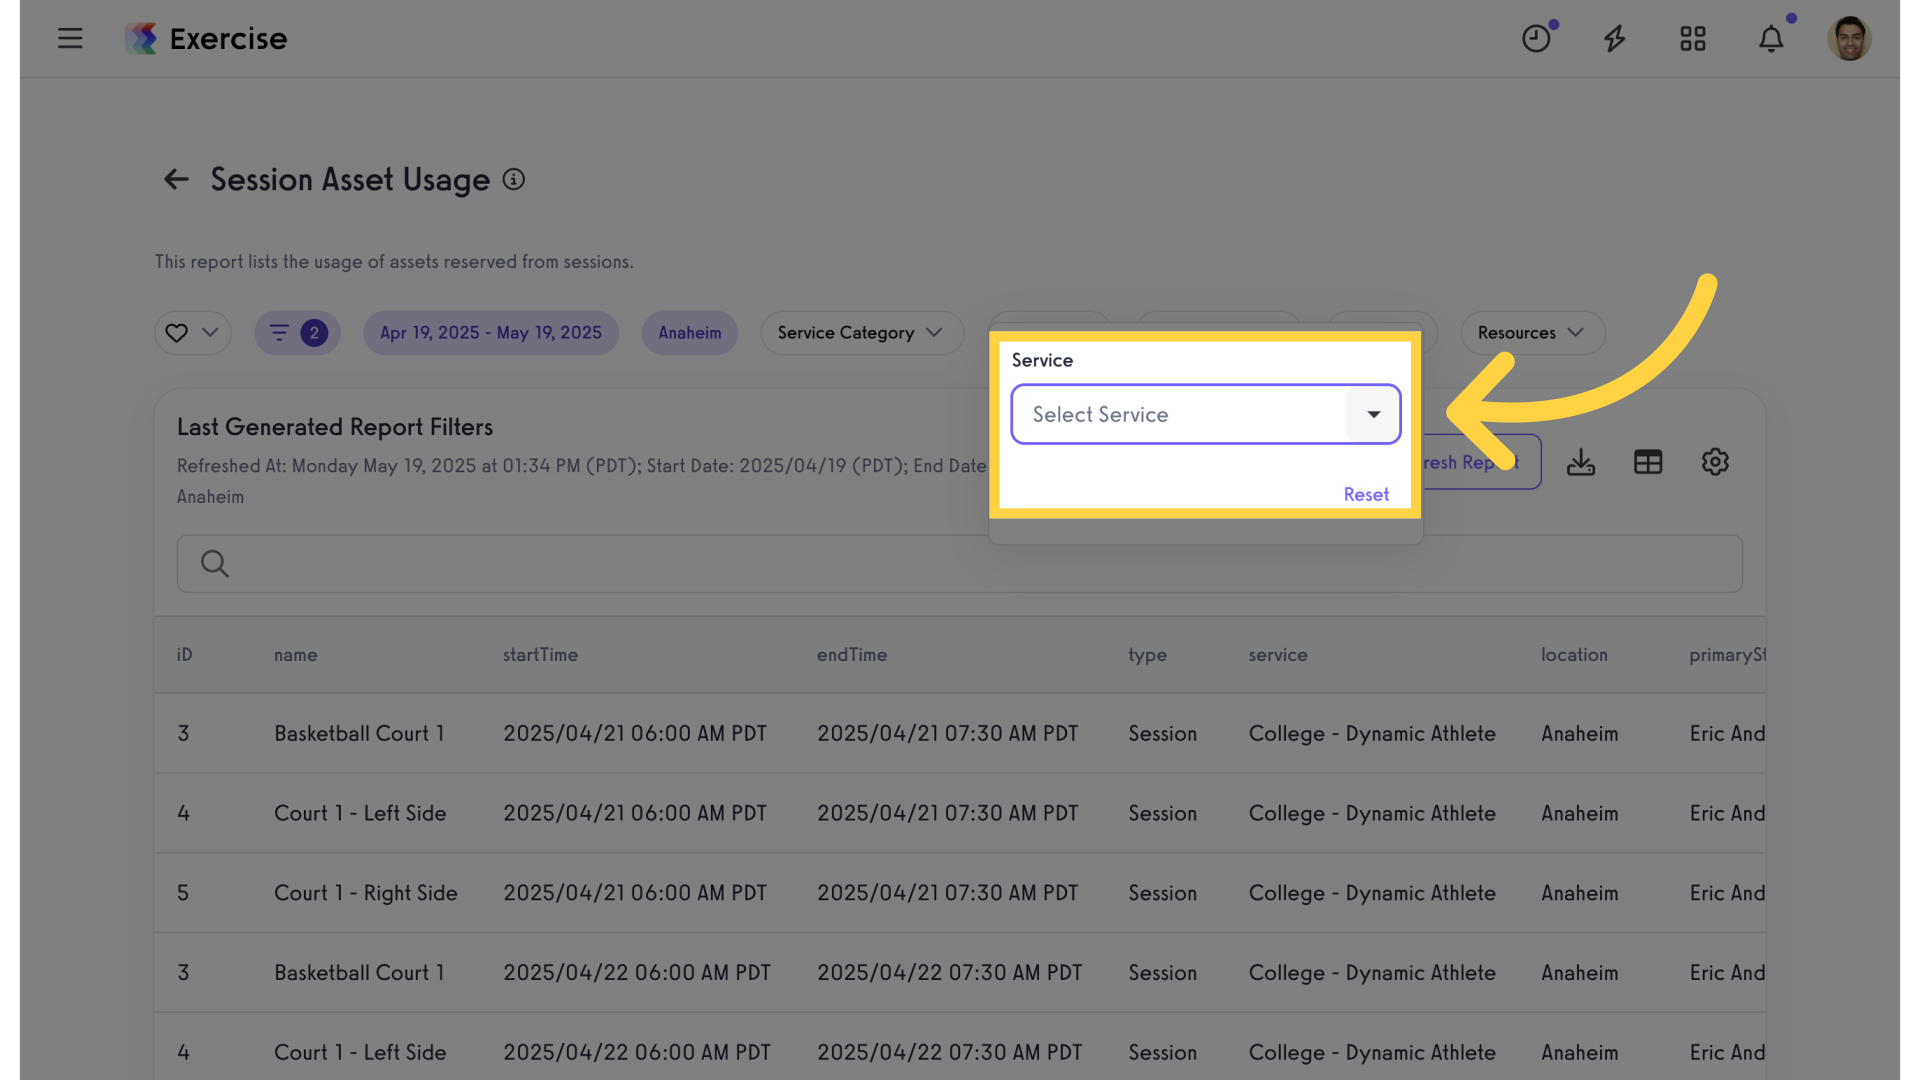This screenshot has width=1920, height=1080.
Task: Open the notifications bell
Action: tap(1770, 39)
